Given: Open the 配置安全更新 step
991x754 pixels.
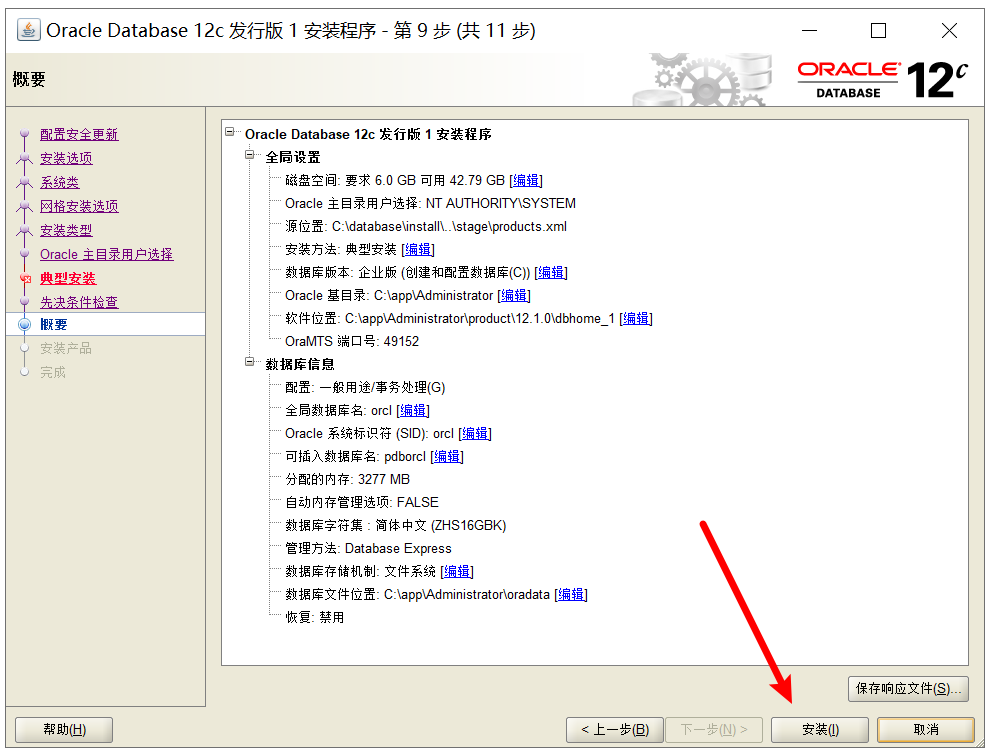Looking at the screenshot, I should (79, 135).
